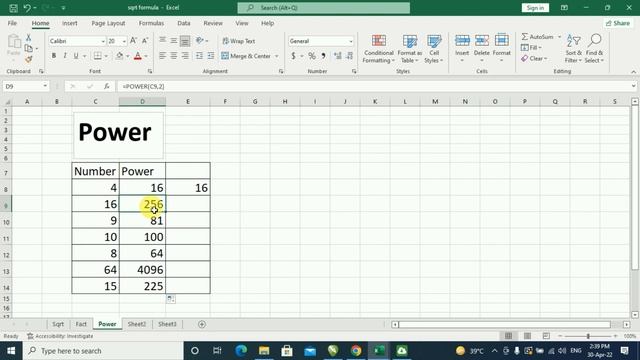The image size is (640, 360).
Task: Switch to Page Break Preview in status bar
Action: click(546, 336)
